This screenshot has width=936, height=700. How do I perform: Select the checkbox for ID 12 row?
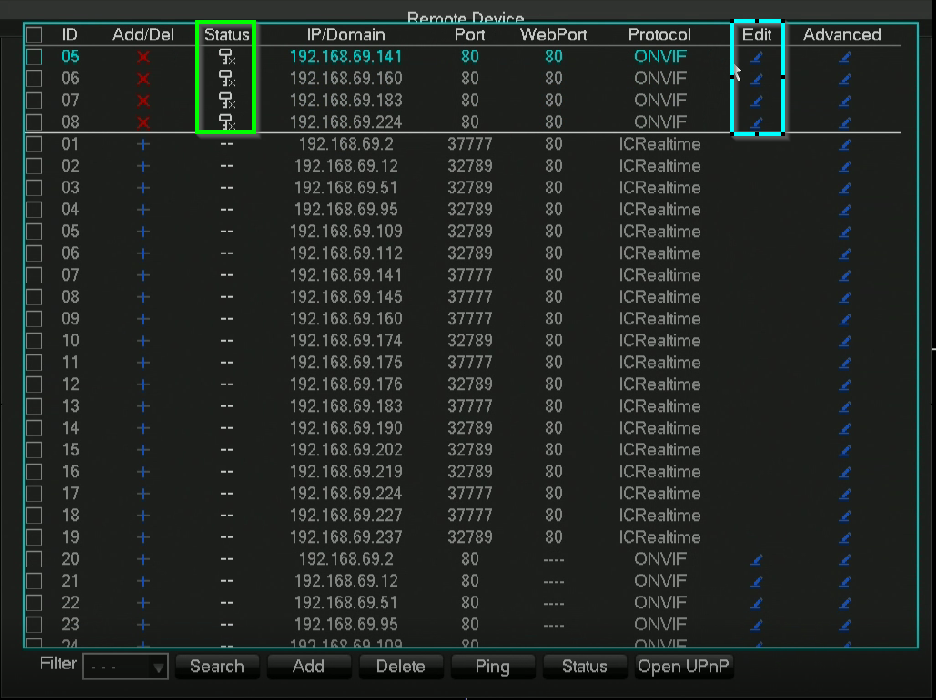tap(33, 385)
